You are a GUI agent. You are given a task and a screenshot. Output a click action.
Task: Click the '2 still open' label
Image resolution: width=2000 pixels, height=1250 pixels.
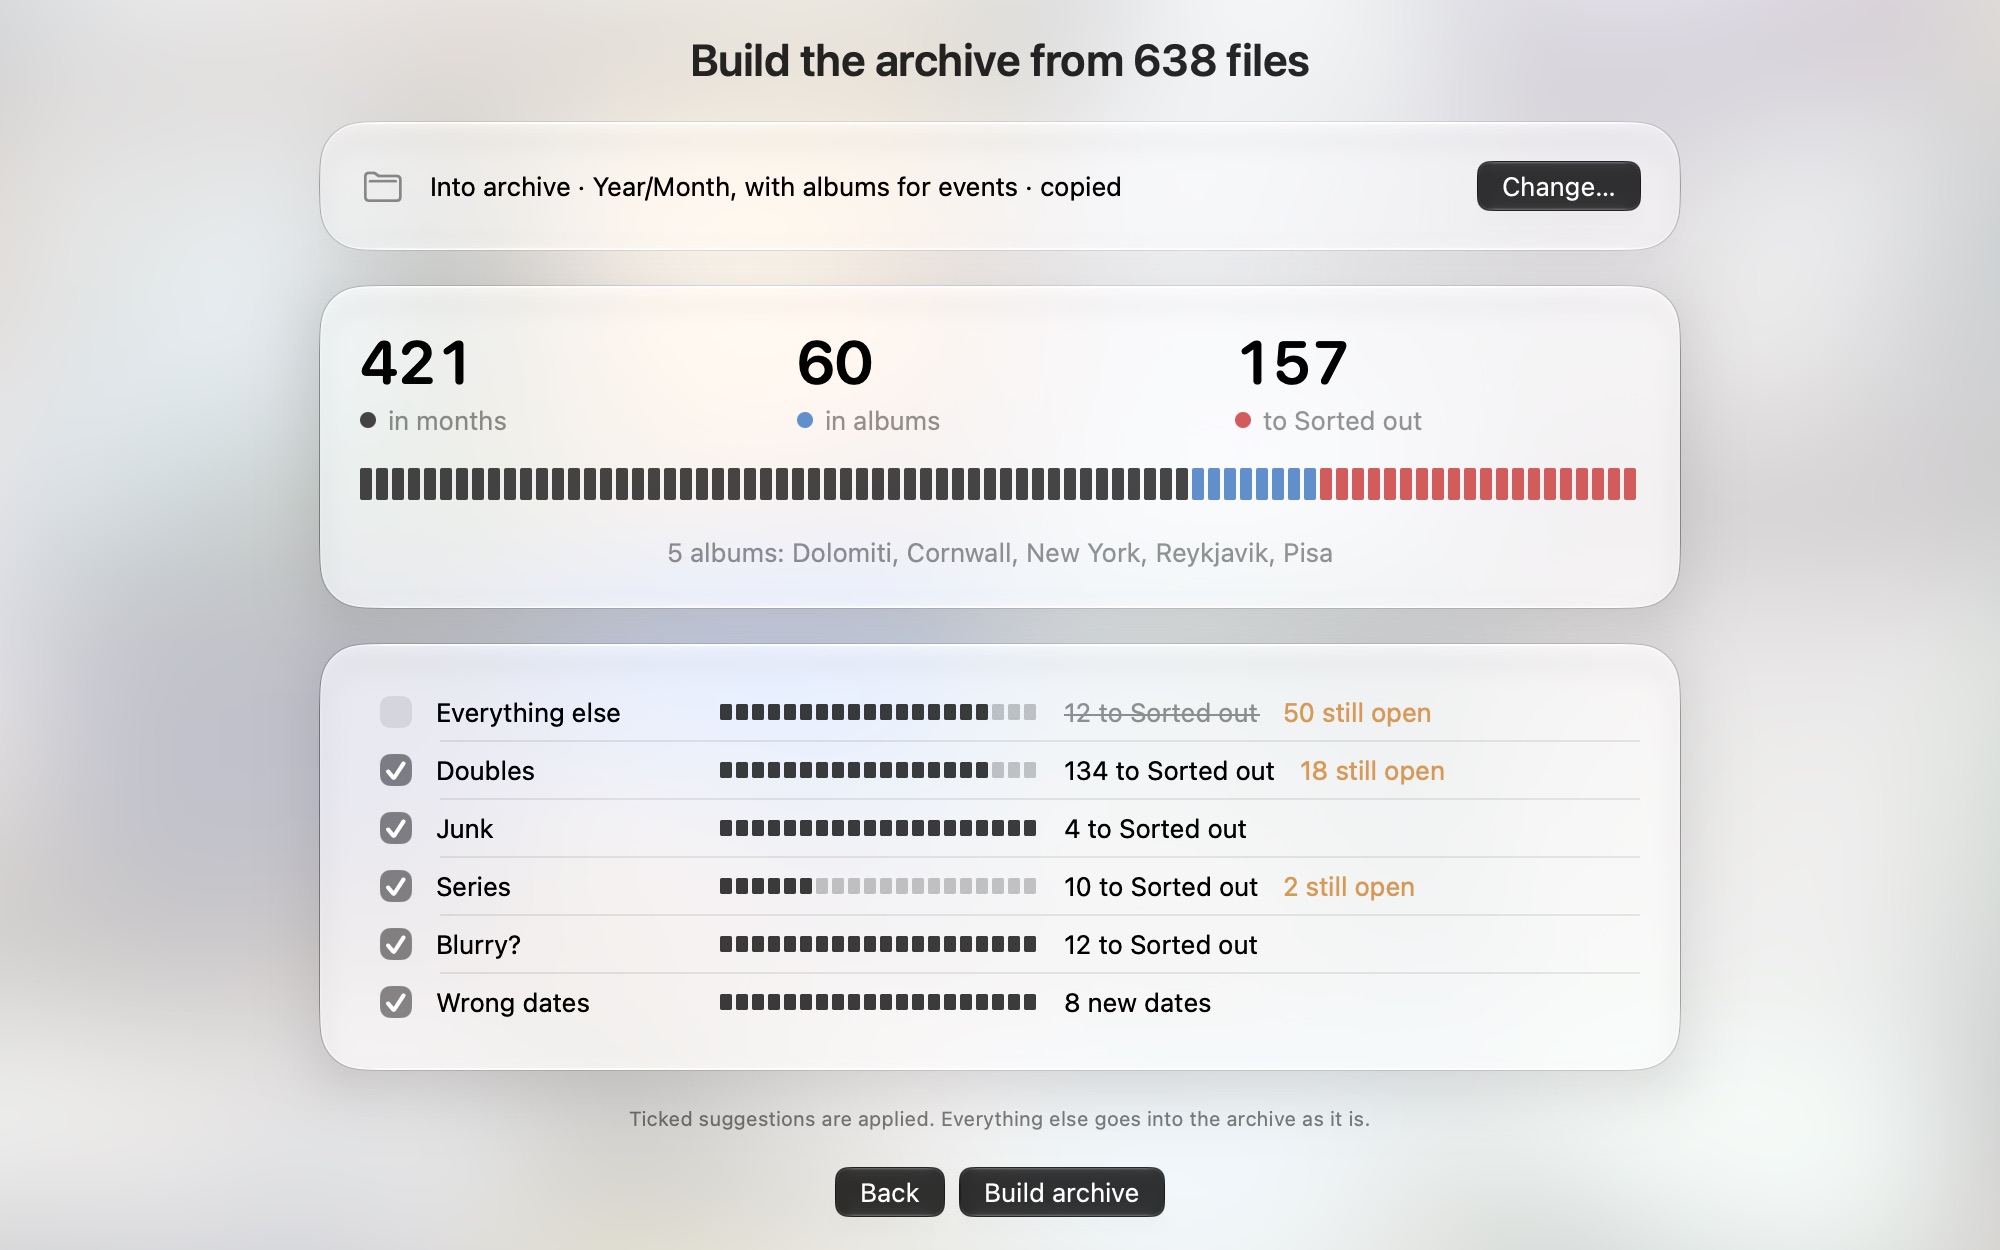coord(1349,887)
